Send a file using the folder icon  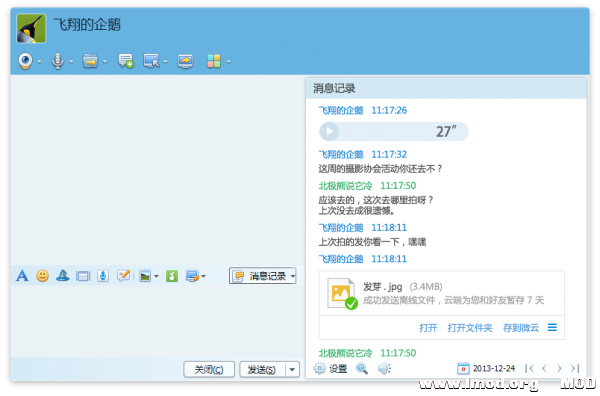click(90, 61)
